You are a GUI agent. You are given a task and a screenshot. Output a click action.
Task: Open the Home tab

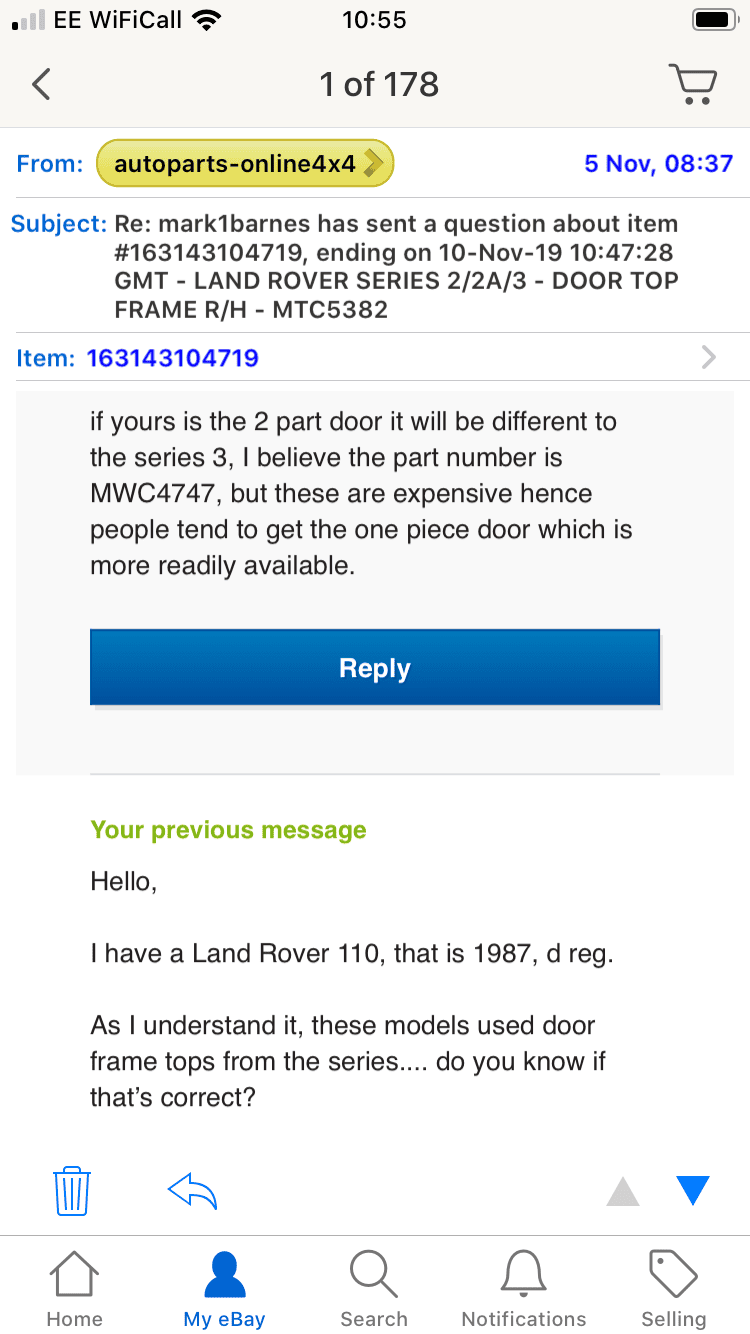(x=74, y=1291)
